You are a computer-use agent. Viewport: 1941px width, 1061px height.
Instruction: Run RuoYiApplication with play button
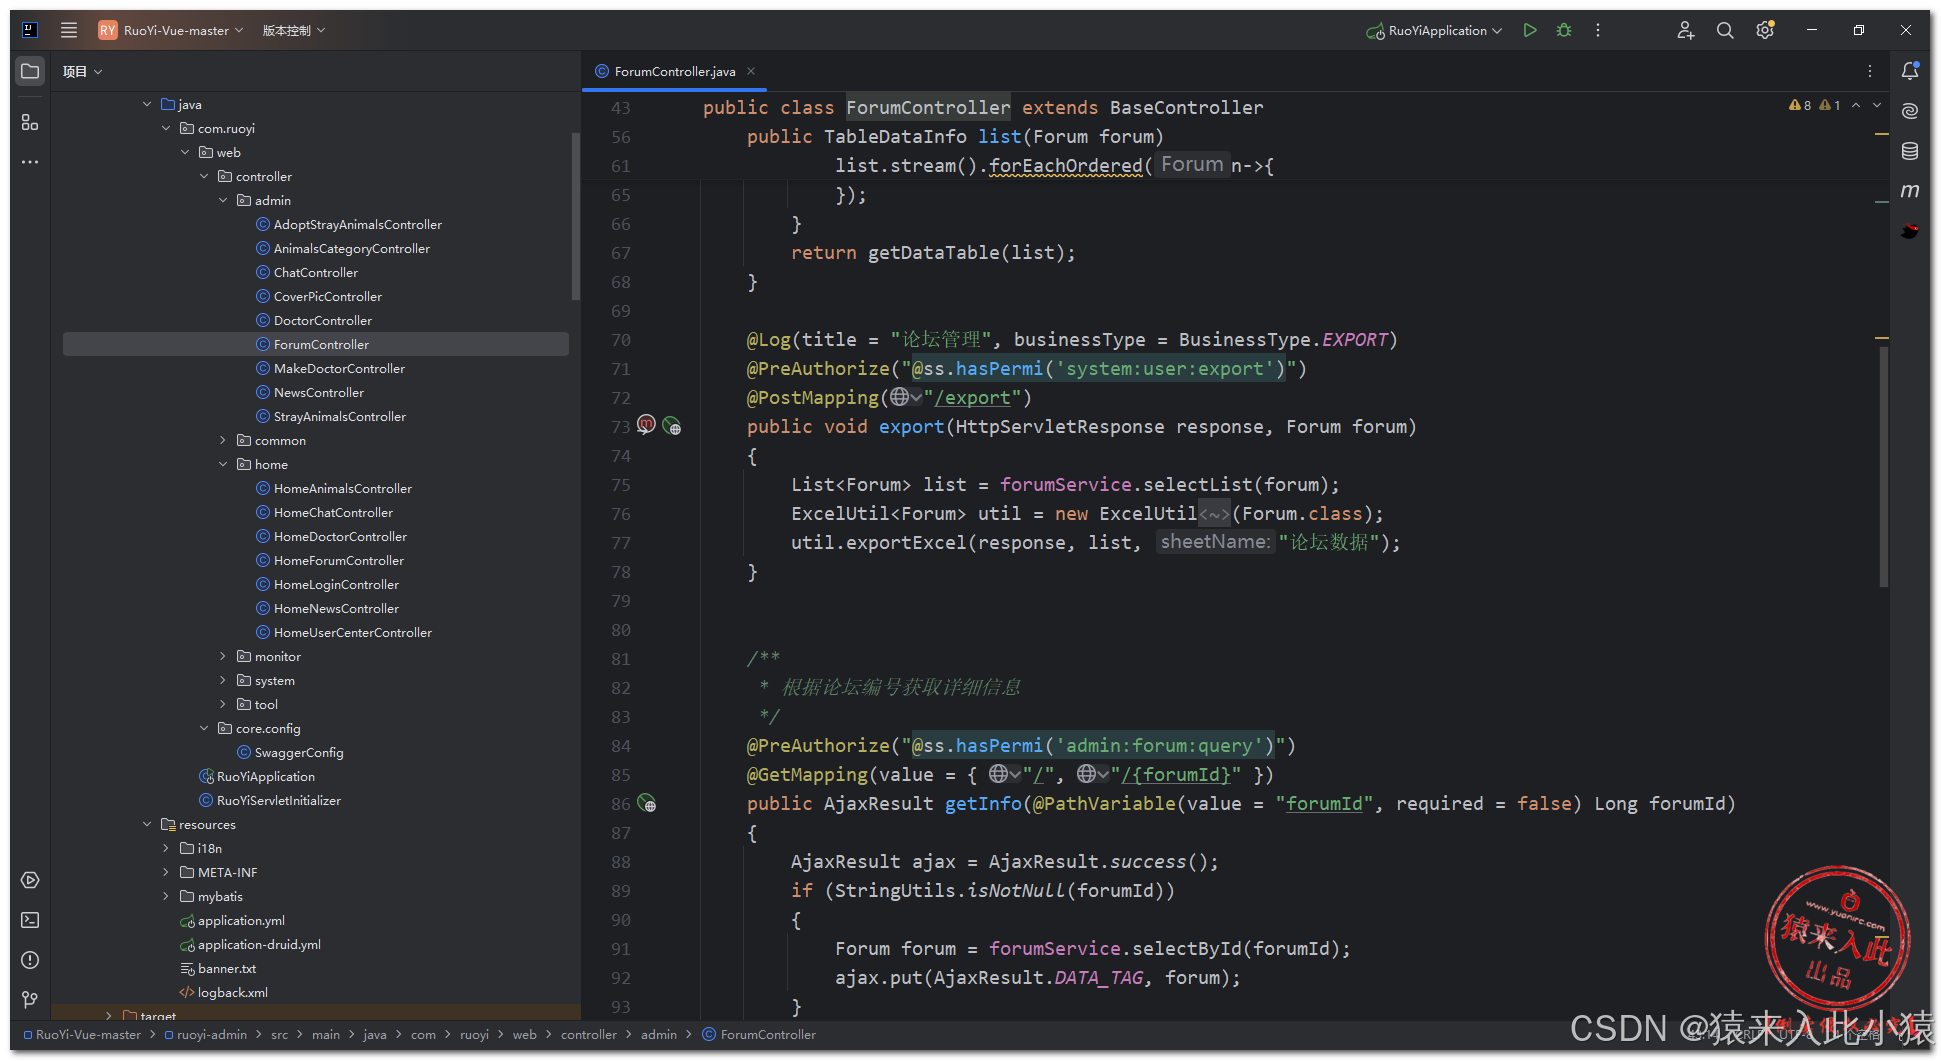(x=1530, y=30)
